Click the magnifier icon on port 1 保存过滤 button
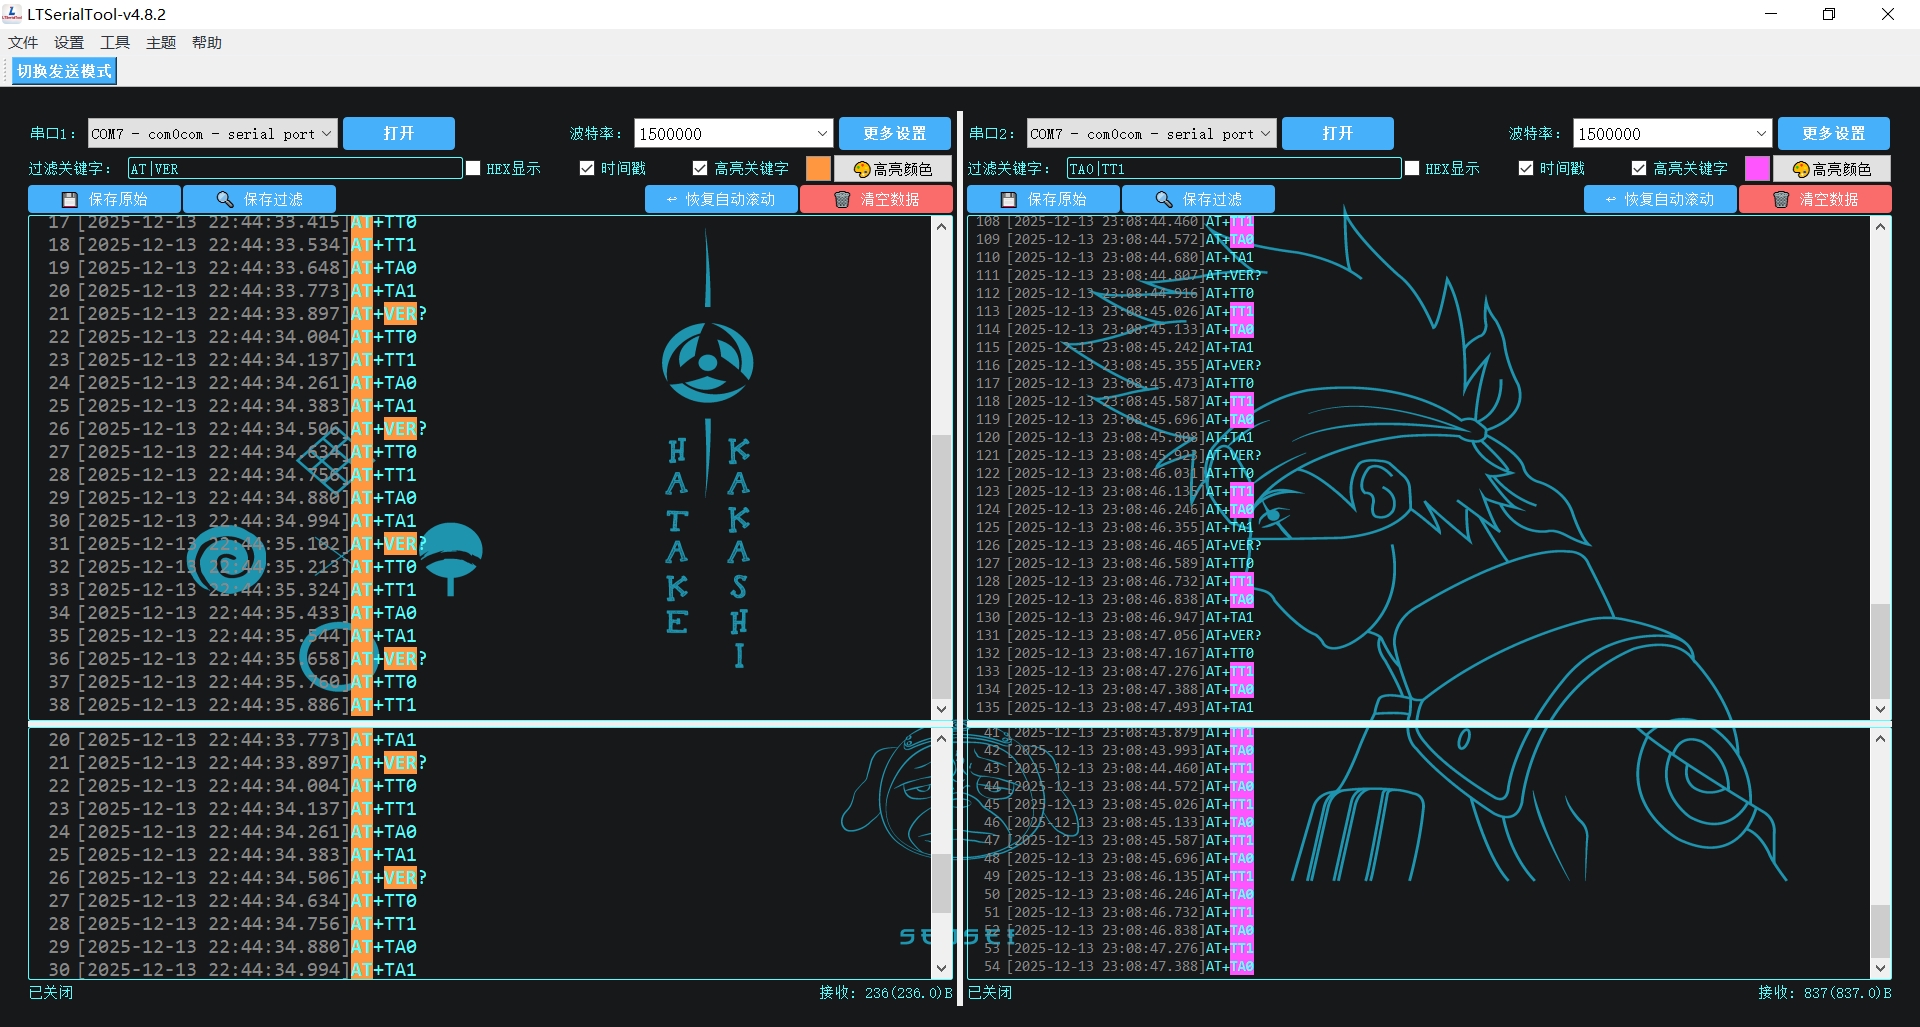The height and width of the screenshot is (1027, 1920). [225, 200]
